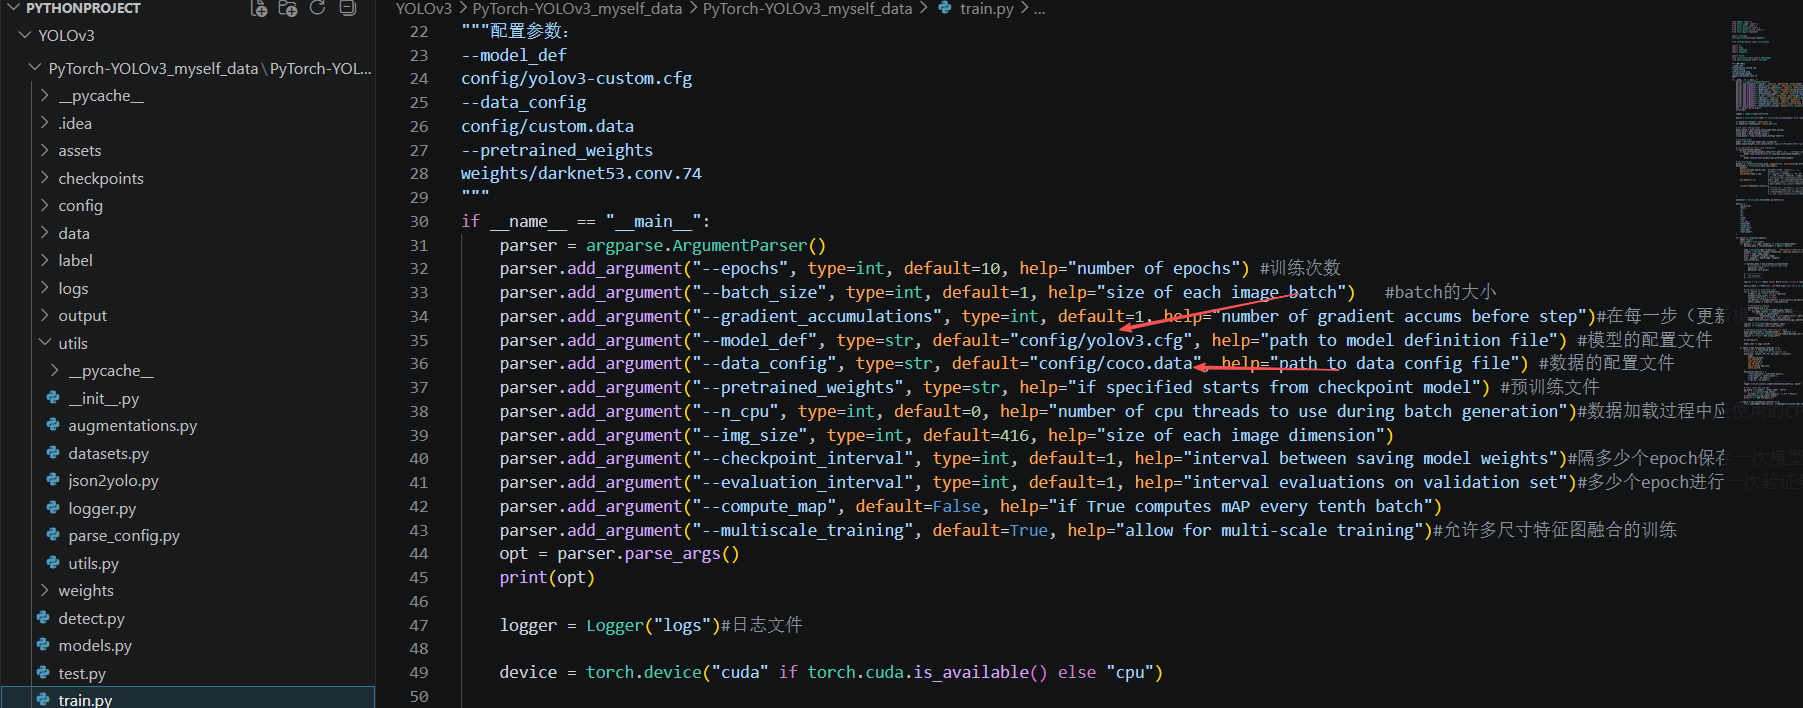Image resolution: width=1803 pixels, height=708 pixels.
Task: Click on "Logger" call on line 47
Action: tap(615, 625)
